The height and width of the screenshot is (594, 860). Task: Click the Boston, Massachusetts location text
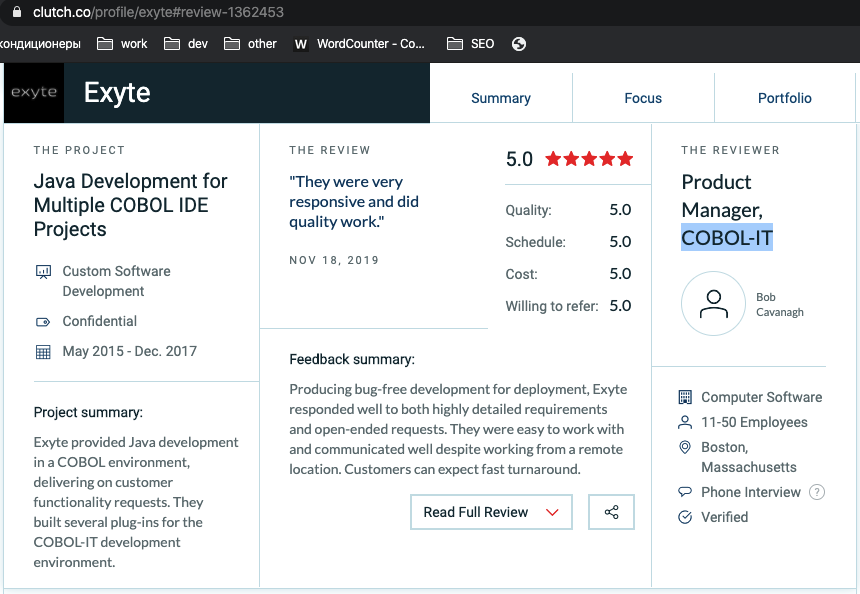click(x=749, y=457)
